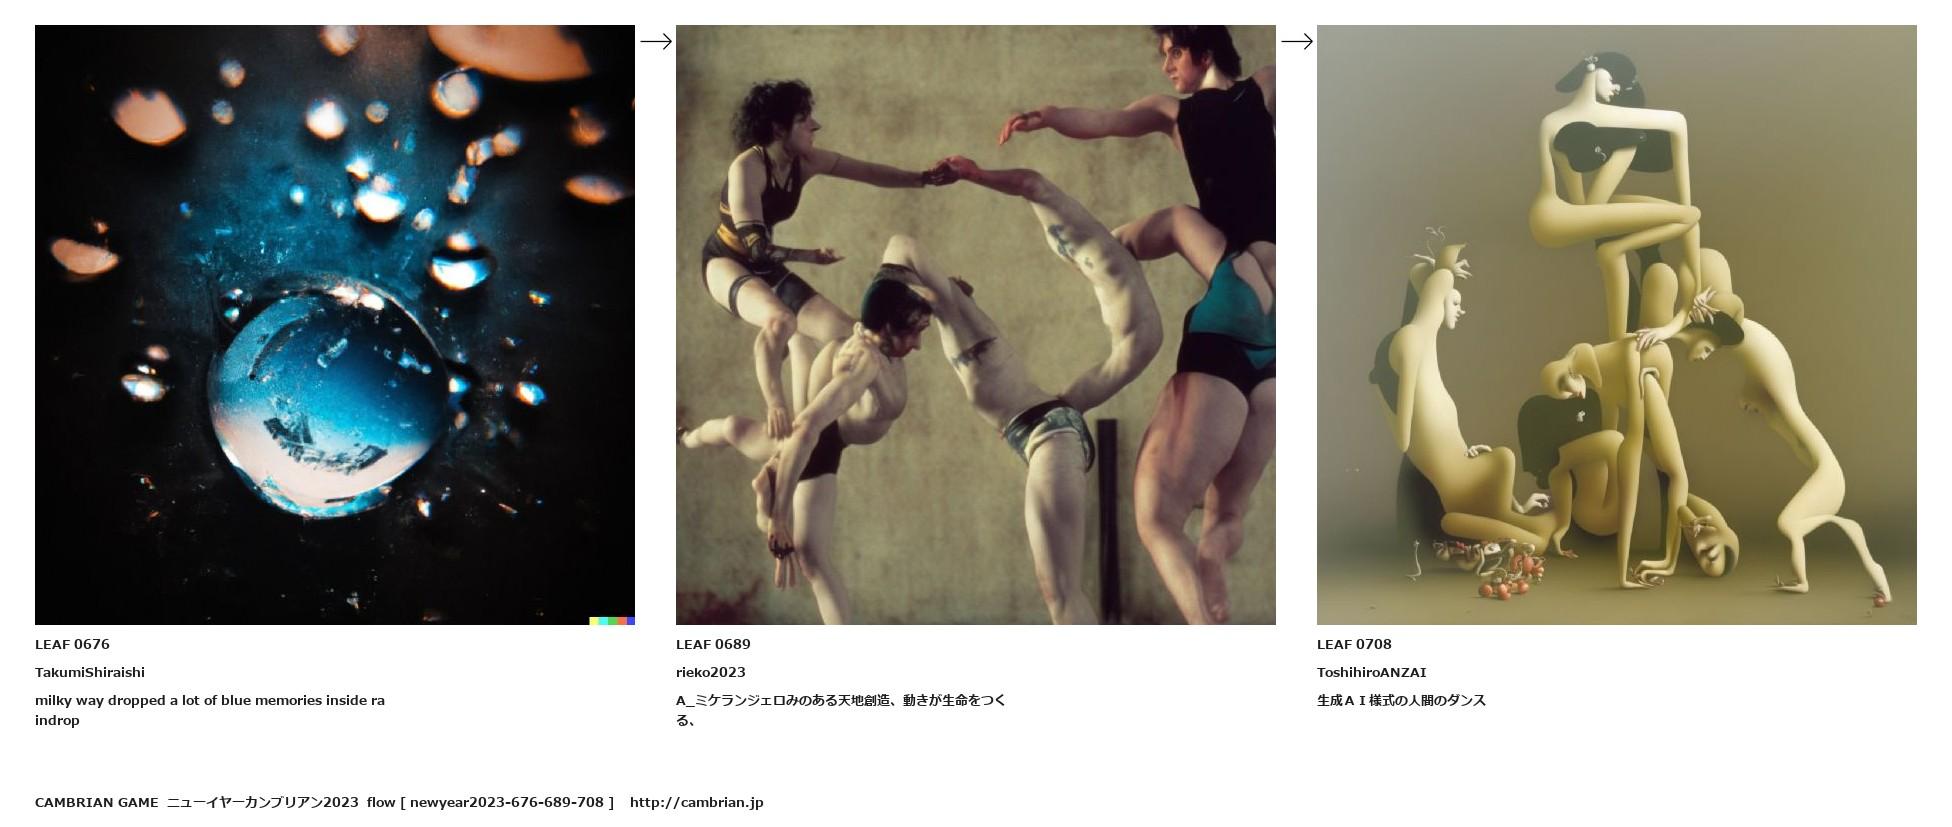The image size is (1952, 827).
Task: Open the dancers photograph thumbnail
Action: pos(976,325)
